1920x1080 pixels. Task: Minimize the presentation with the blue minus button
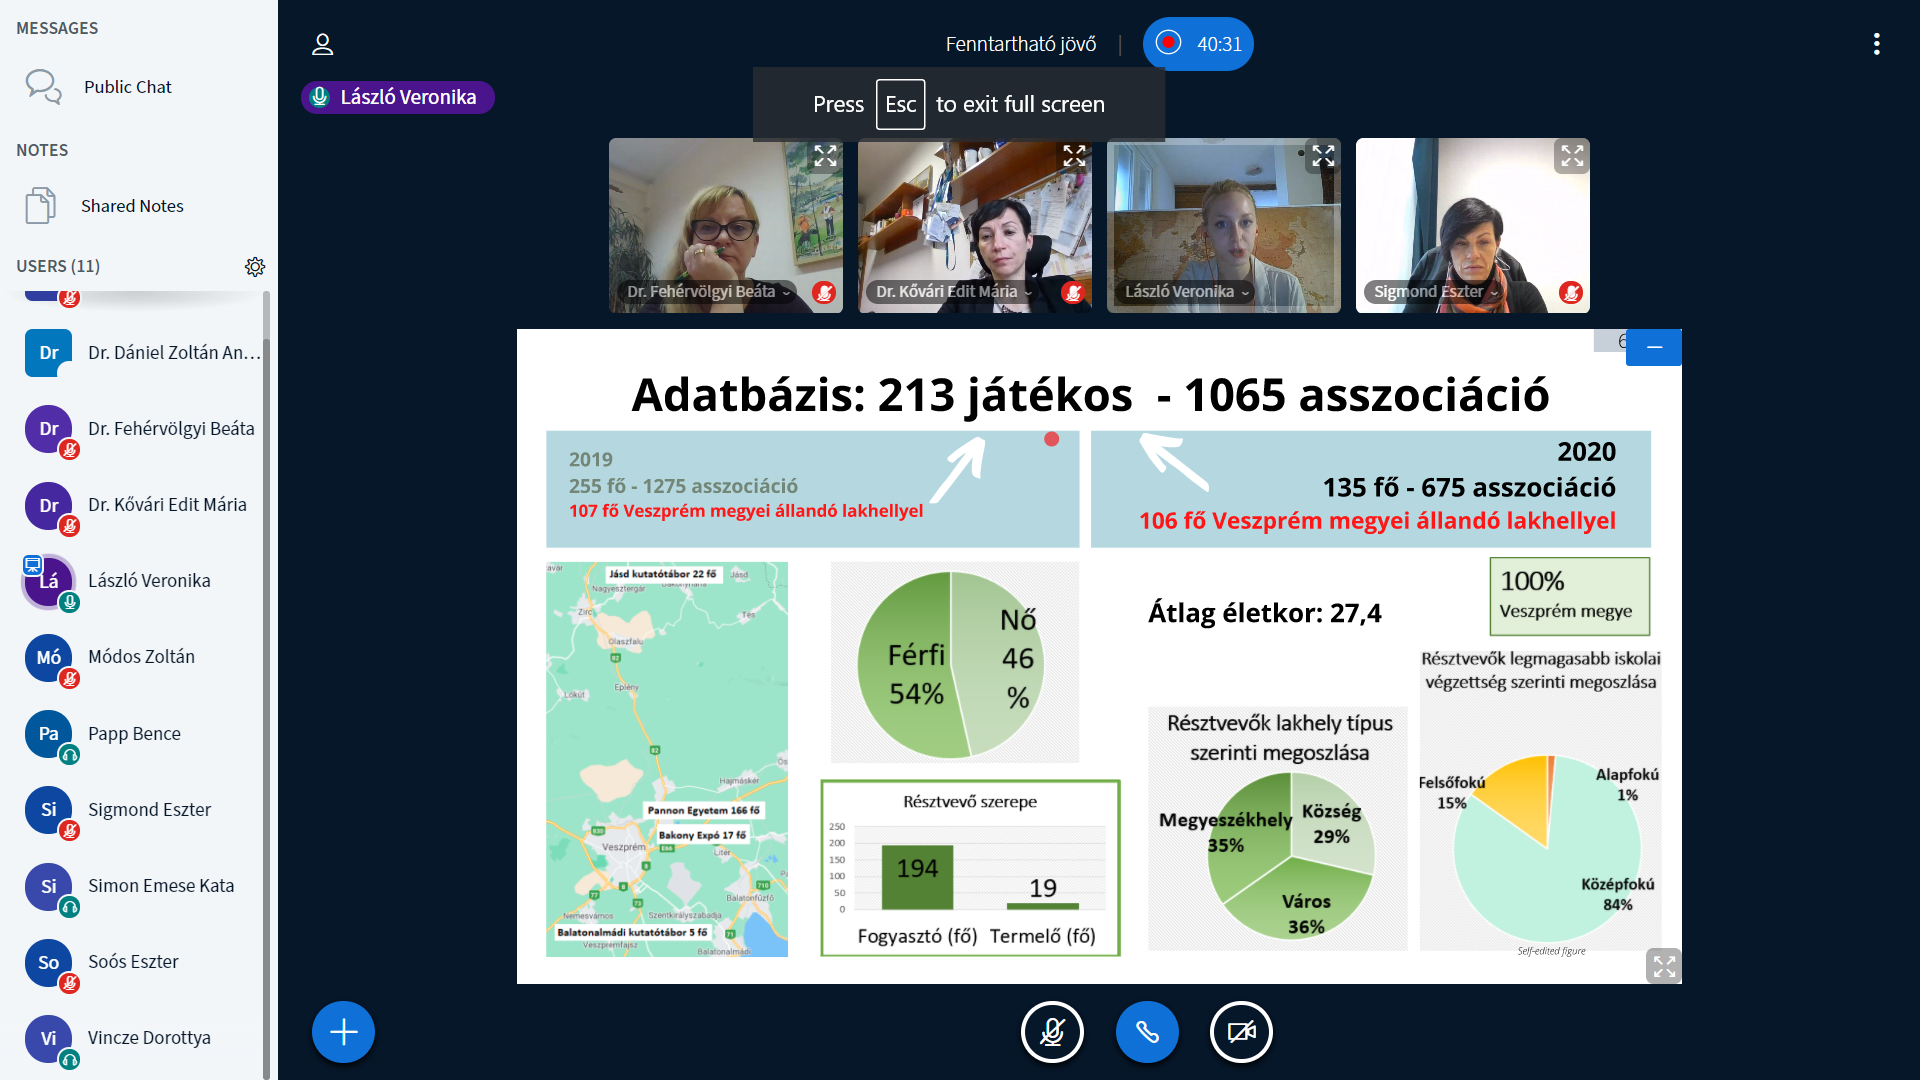(1653, 347)
